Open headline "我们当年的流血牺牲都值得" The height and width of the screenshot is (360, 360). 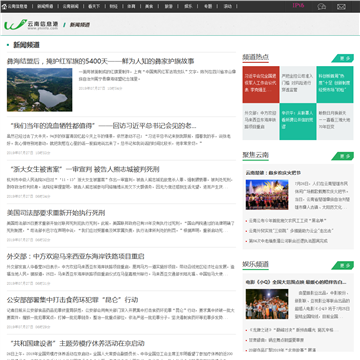[x=103, y=126]
